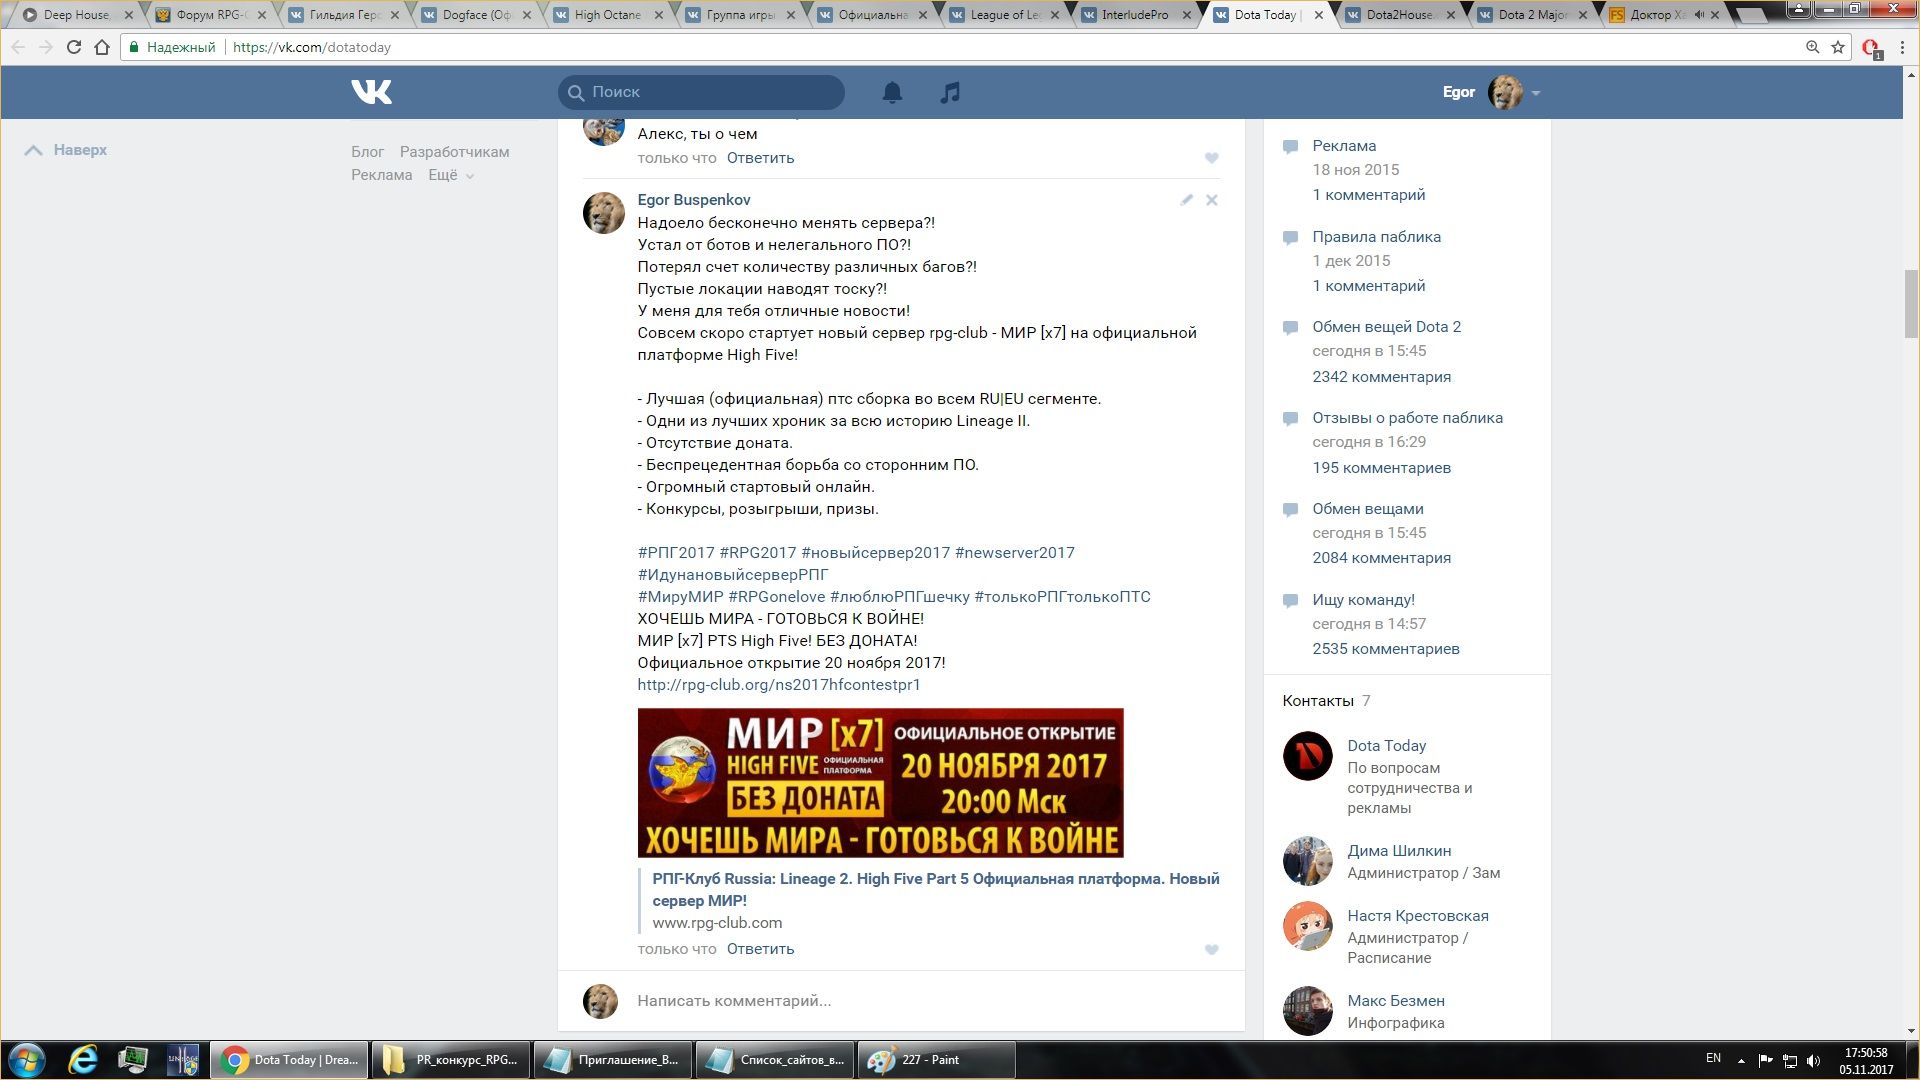Delete Egor Buspenkov's comment with X icon
Image resolution: width=1920 pixels, height=1080 pixels.
coord(1212,200)
